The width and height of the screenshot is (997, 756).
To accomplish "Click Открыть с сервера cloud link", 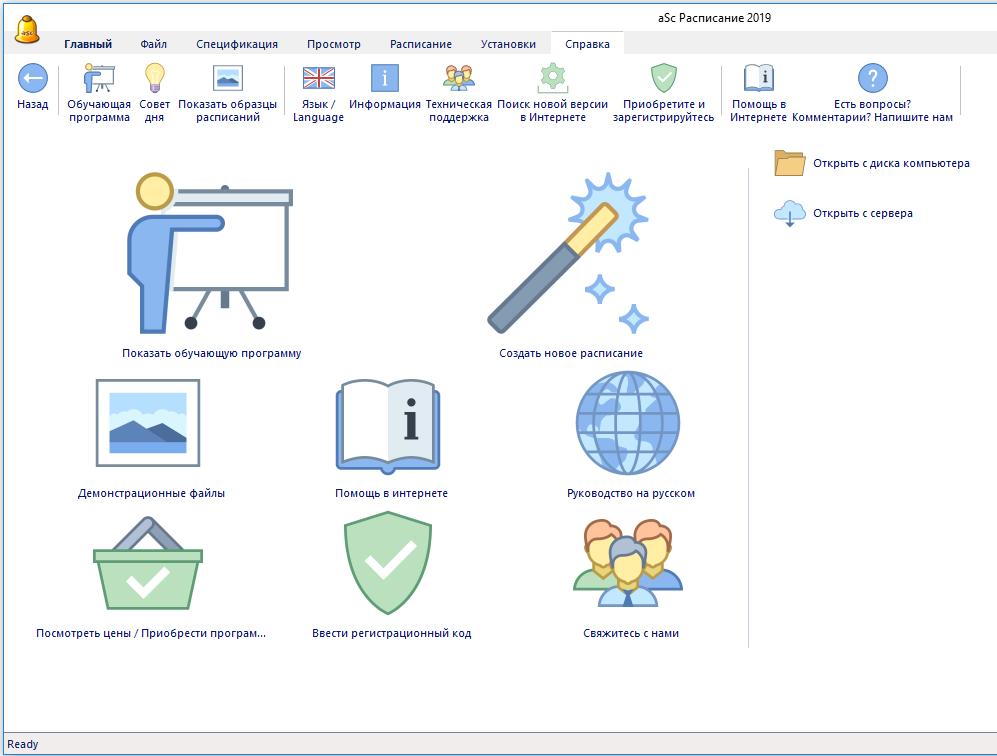I will tap(862, 213).
